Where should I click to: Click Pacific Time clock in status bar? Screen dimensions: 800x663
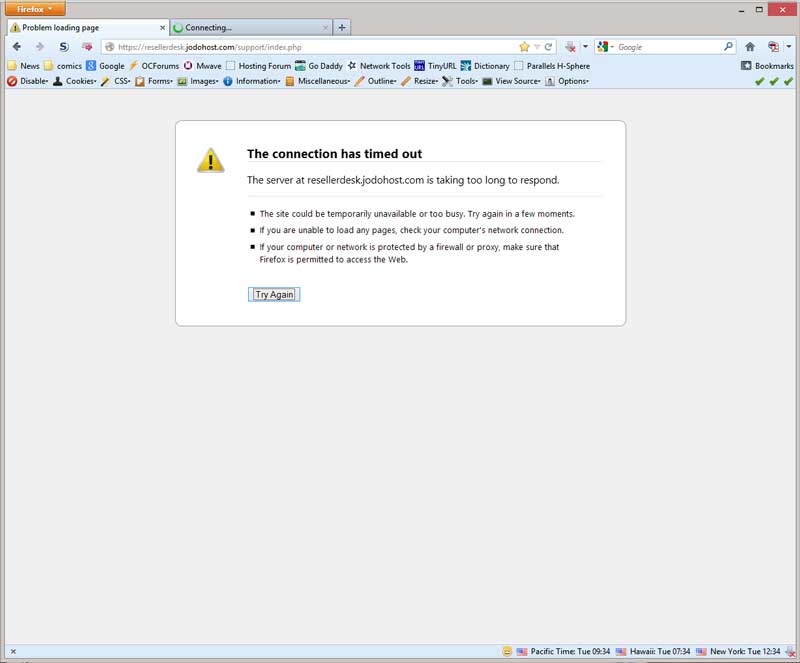(570, 651)
